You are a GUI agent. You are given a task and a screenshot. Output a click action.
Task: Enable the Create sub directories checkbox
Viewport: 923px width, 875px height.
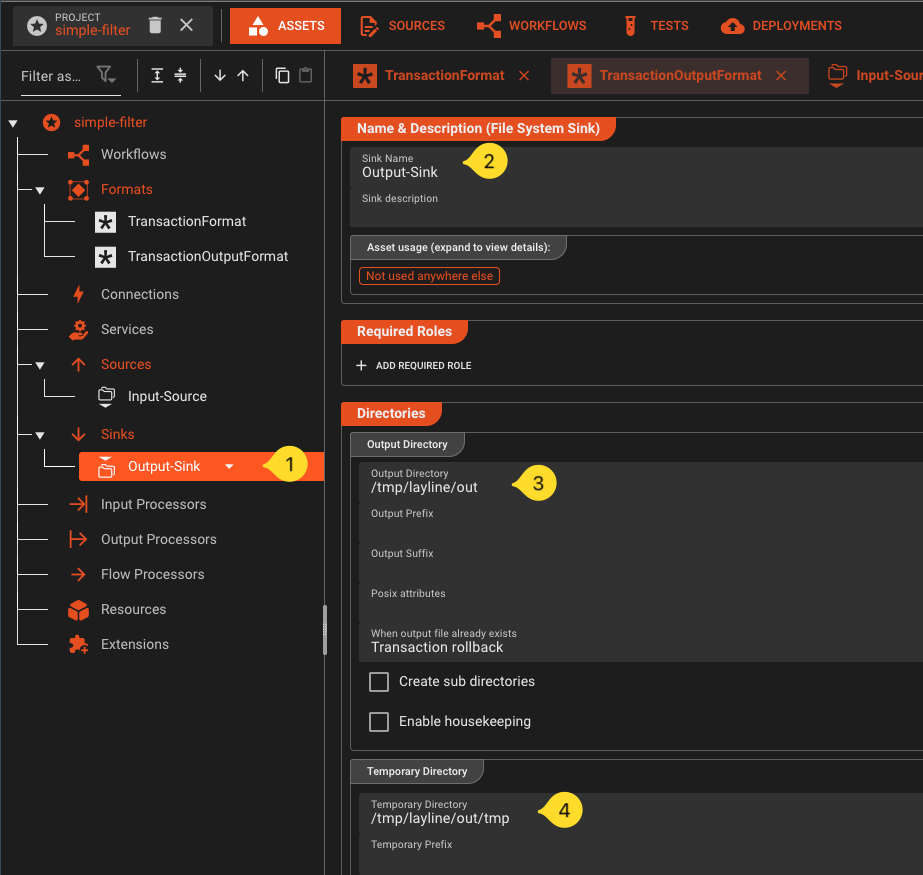coord(379,682)
